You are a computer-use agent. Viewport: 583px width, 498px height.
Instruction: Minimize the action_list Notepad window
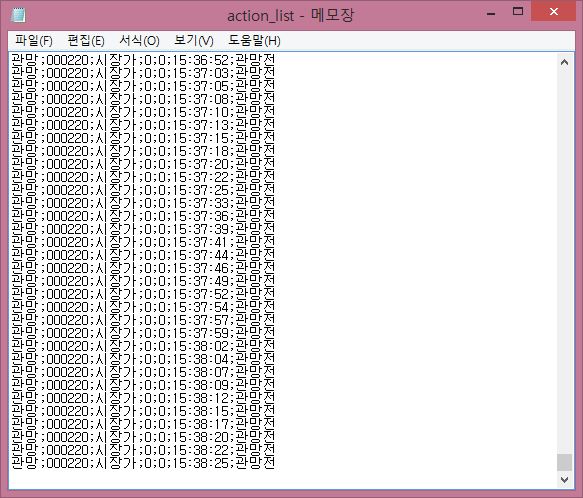click(x=491, y=13)
